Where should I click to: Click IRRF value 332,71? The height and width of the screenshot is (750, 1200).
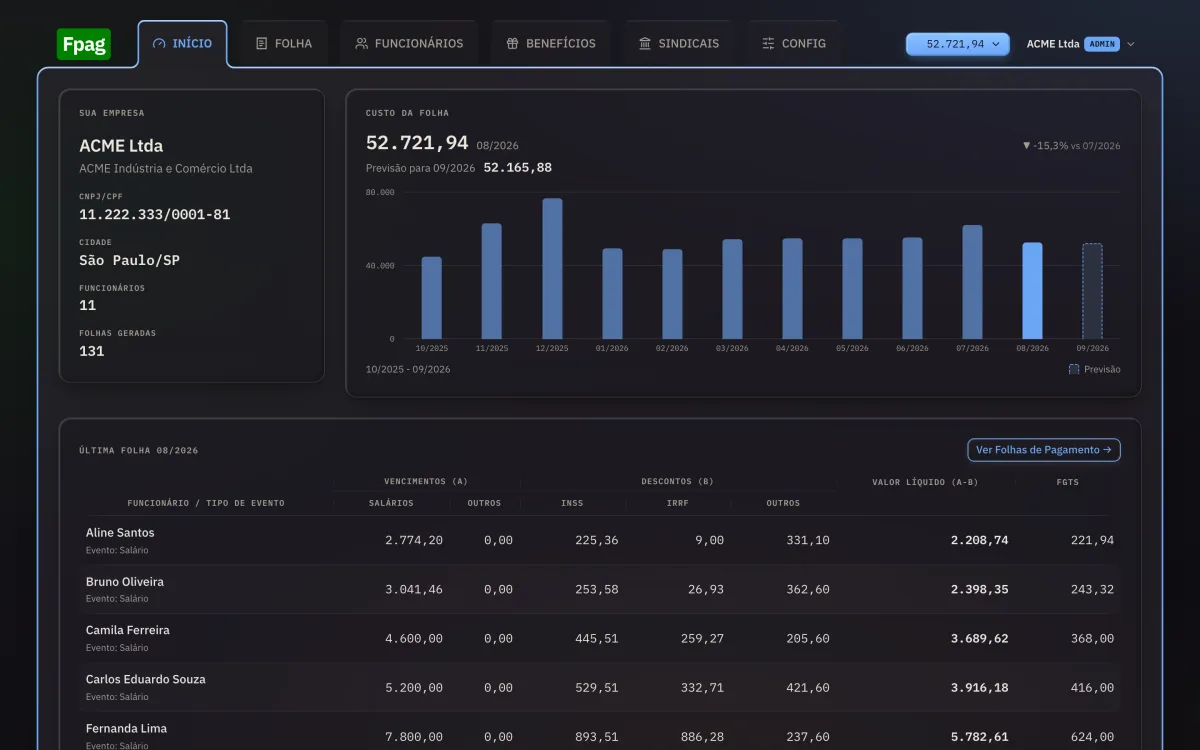coord(702,687)
